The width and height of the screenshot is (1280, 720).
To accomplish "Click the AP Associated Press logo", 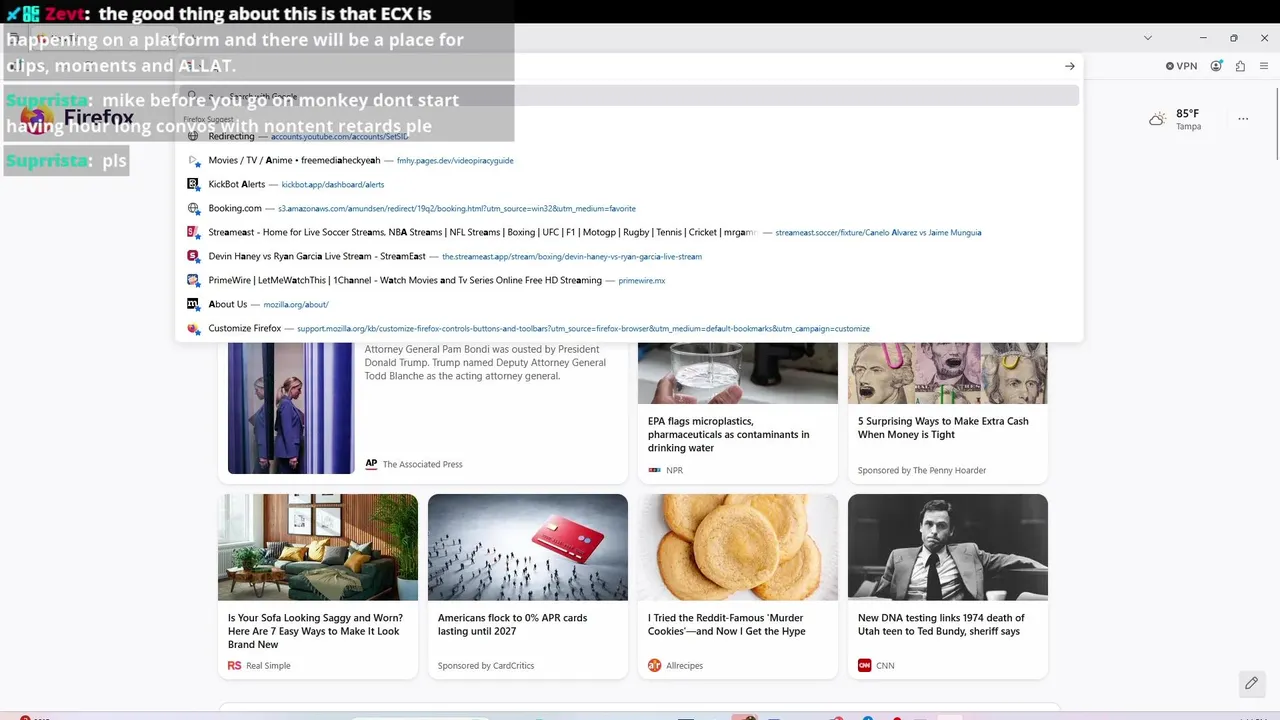I will (x=371, y=464).
